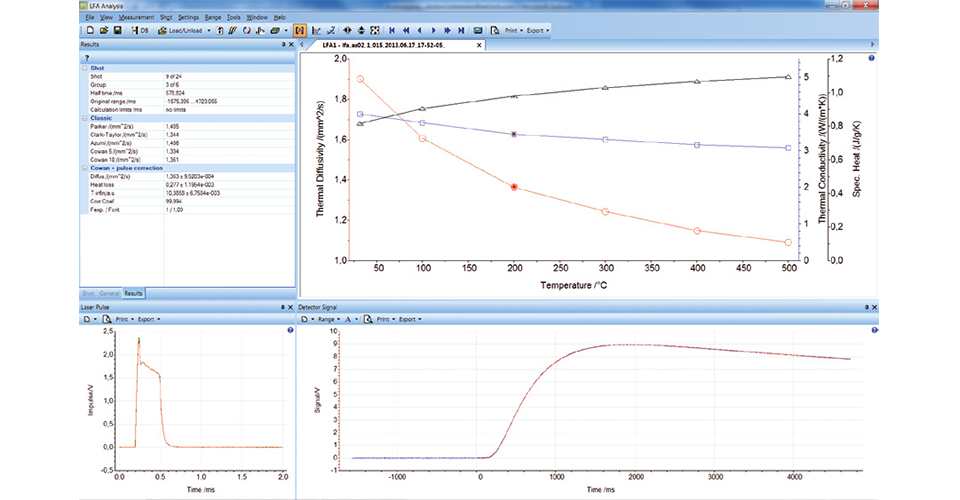Click the DB database button in toolbar
The width and height of the screenshot is (960, 500).
[140, 31]
